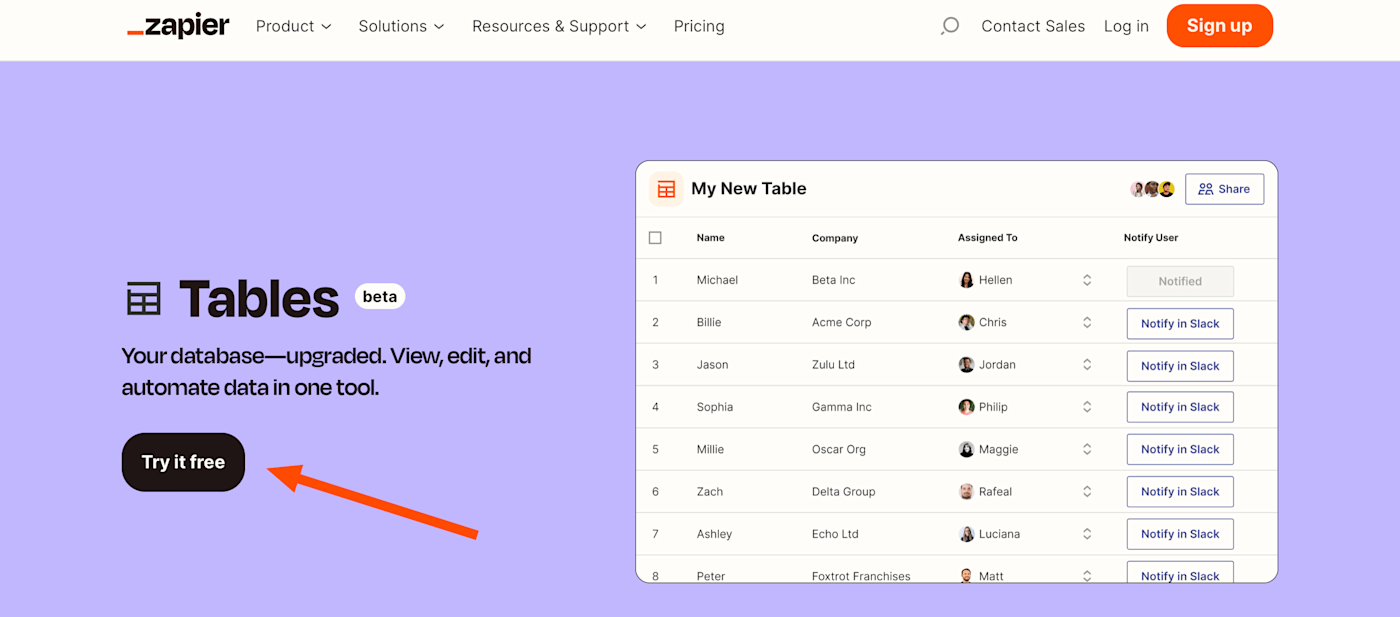Open the assignee dropdown arrows for Jordan
This screenshot has height=617, width=1400.
(x=1087, y=365)
